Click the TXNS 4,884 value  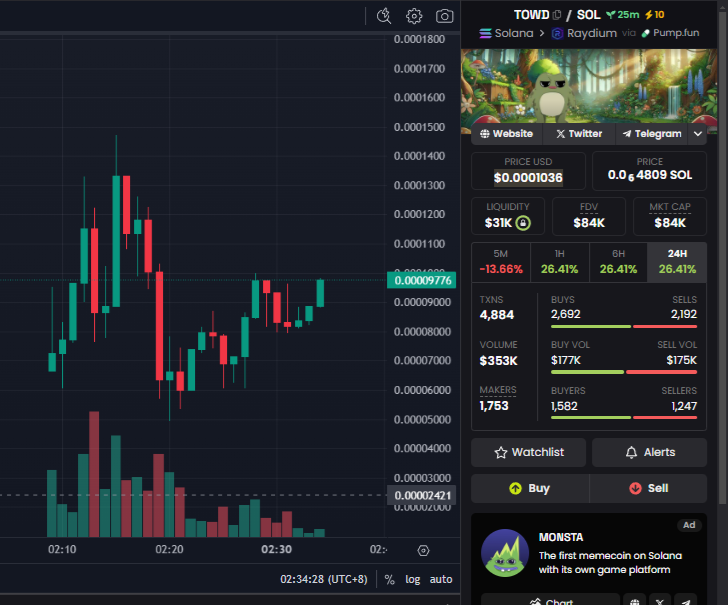(497, 315)
